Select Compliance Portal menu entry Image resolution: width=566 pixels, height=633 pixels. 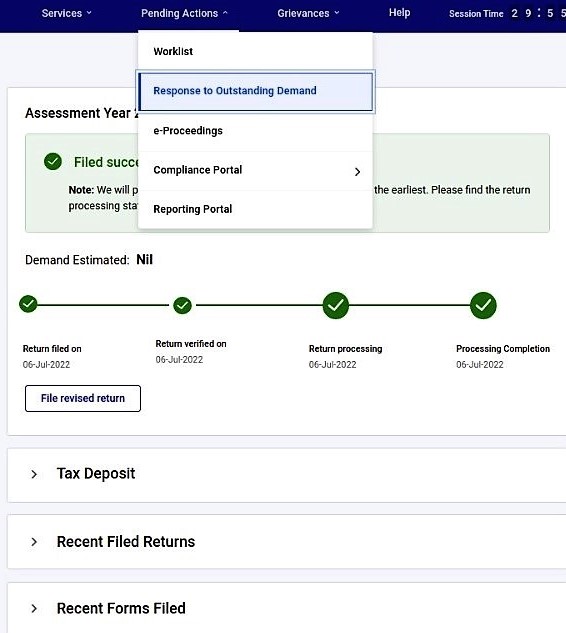point(255,170)
